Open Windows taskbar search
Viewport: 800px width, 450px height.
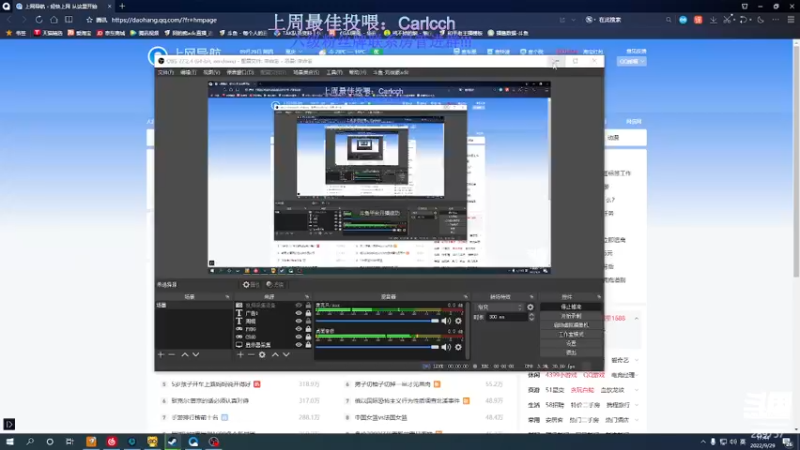(30, 442)
